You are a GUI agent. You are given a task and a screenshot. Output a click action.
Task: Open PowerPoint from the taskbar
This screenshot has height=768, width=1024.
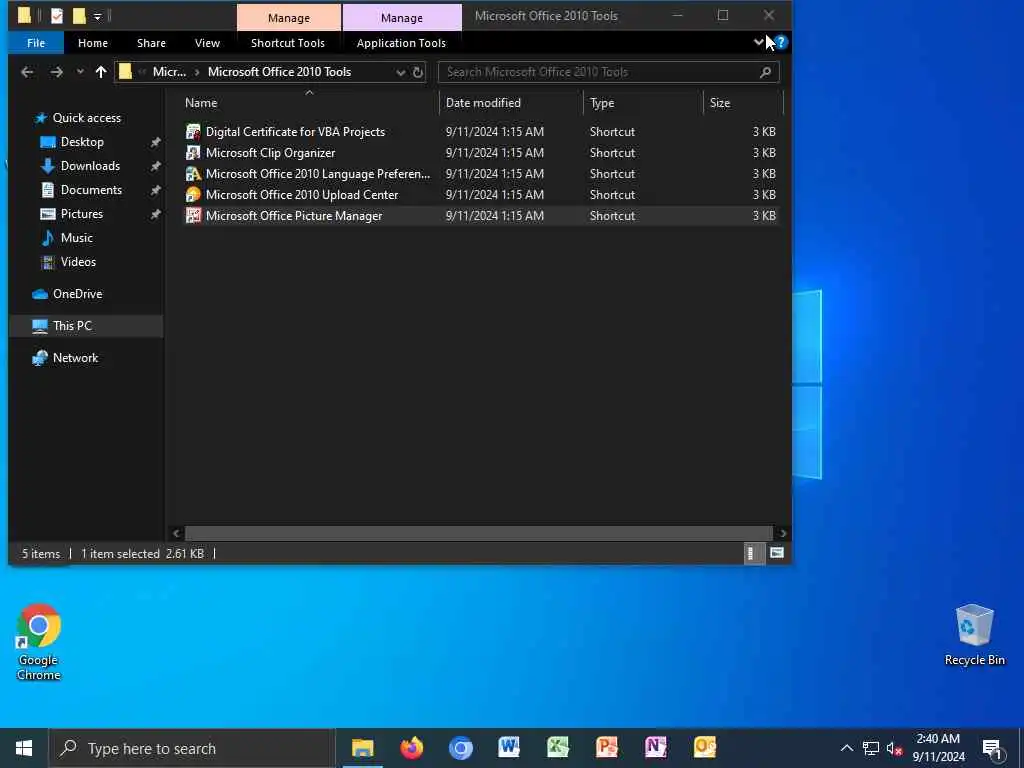pos(607,748)
